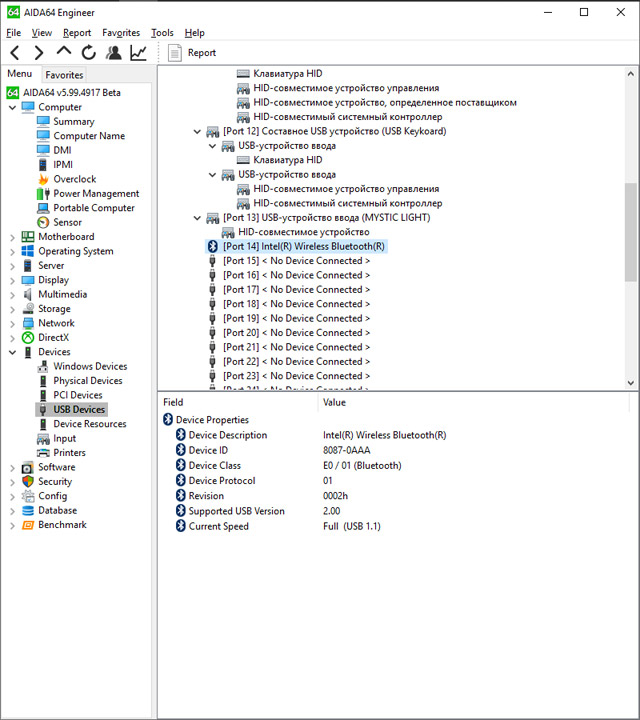
Task: Click the device list scrollbar down arrow
Action: (x=631, y=382)
